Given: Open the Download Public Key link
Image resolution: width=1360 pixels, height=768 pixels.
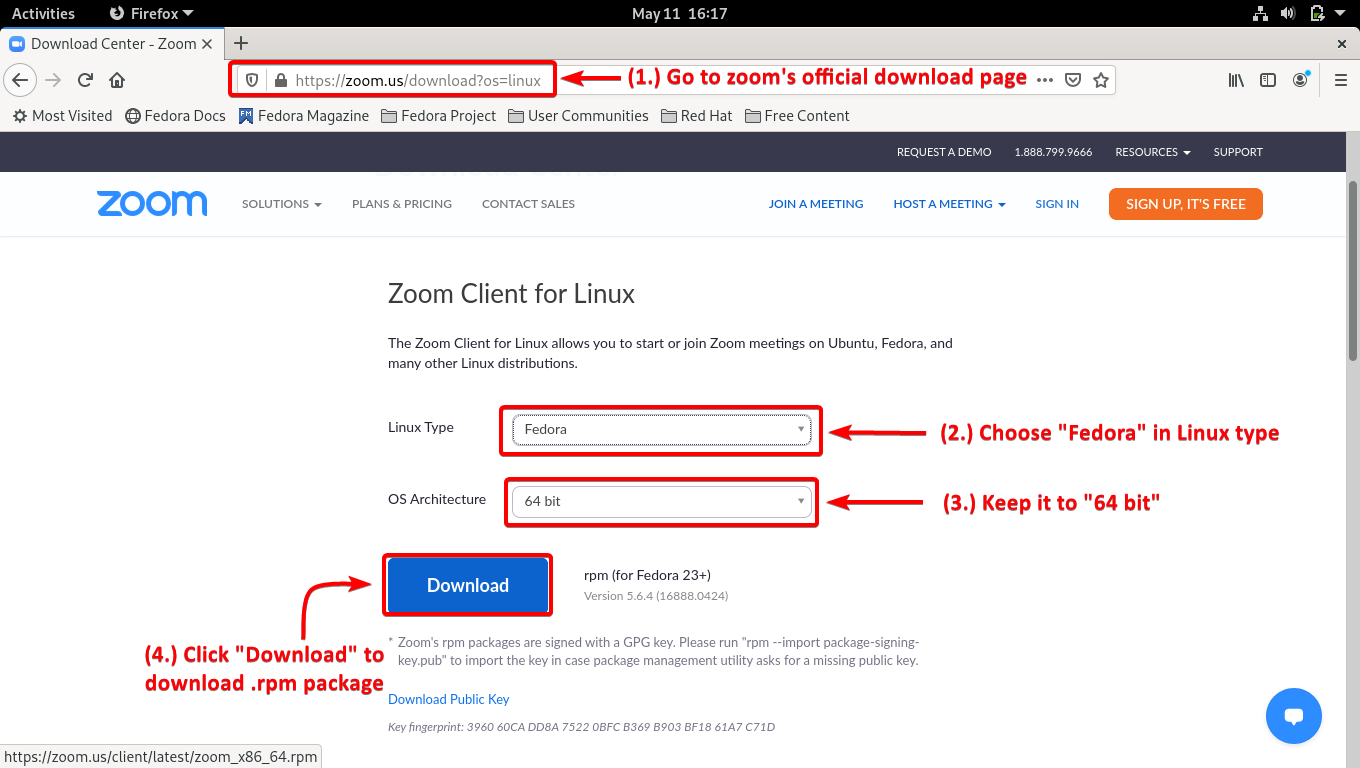Looking at the screenshot, I should coord(448,699).
